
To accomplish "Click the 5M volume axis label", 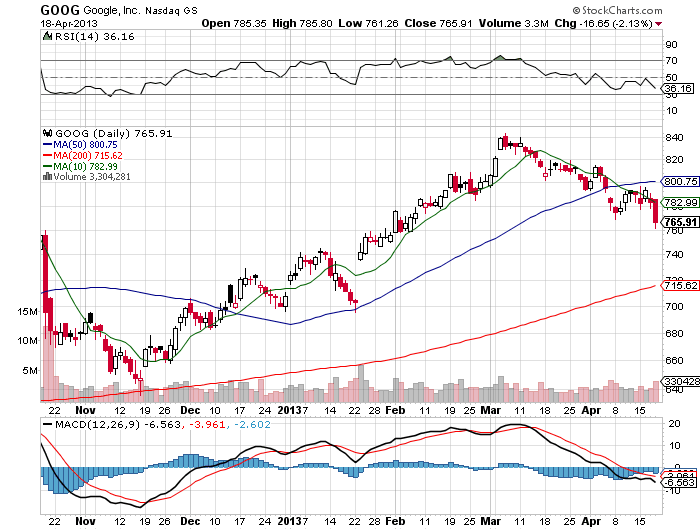I will click(x=30, y=371).
